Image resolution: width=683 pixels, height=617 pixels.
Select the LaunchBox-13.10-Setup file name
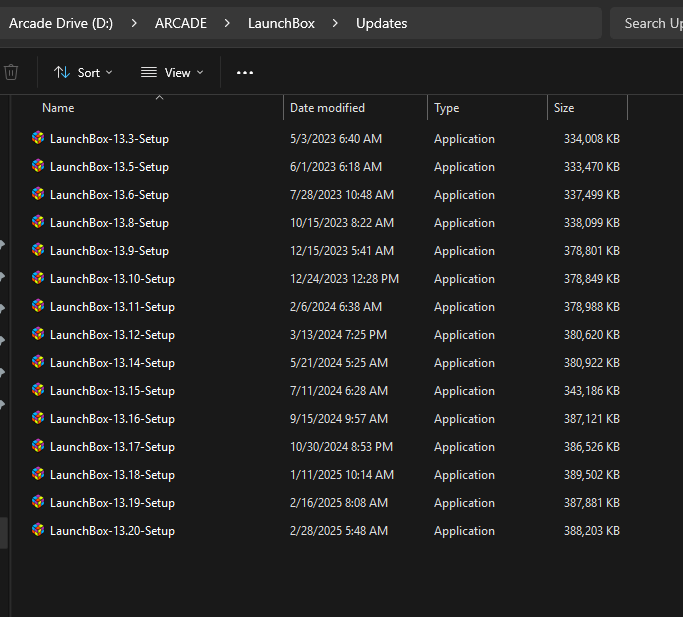(112, 278)
